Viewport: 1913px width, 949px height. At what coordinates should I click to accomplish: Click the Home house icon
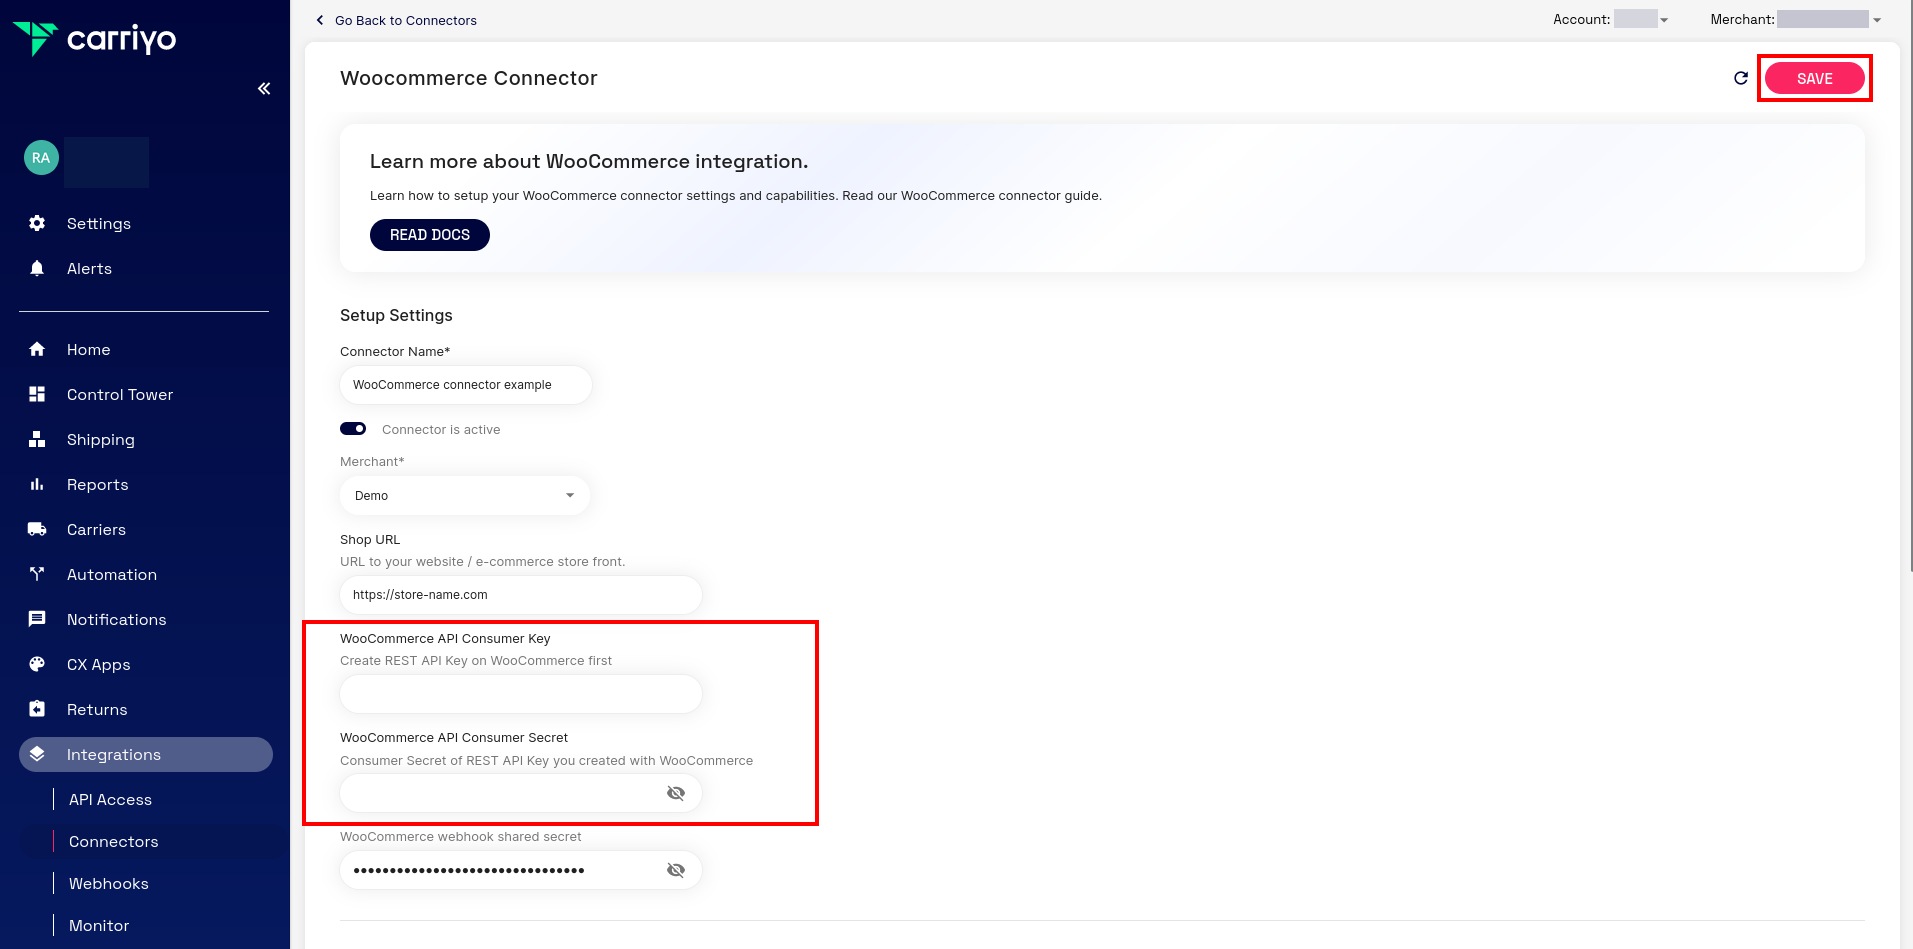click(x=37, y=349)
